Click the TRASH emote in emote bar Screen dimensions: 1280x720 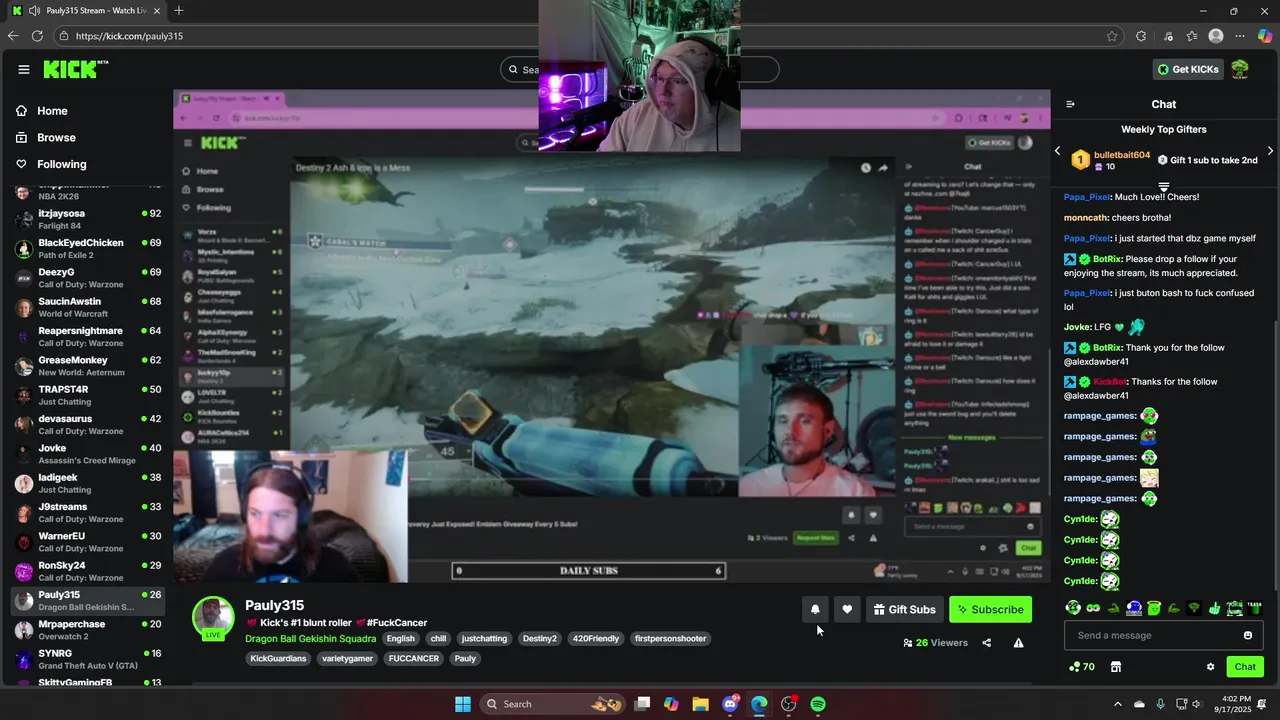(1255, 607)
